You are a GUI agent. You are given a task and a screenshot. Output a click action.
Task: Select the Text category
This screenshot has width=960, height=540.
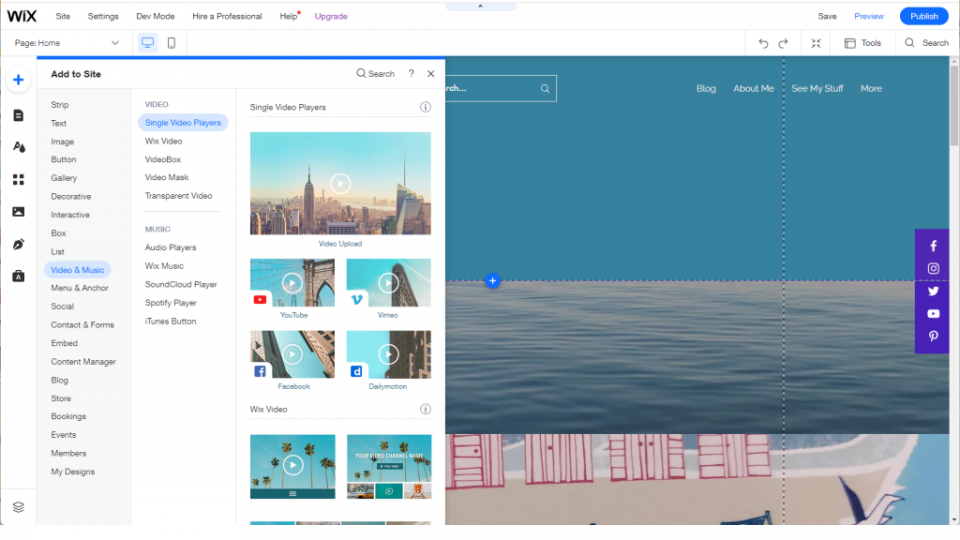pyautogui.click(x=59, y=123)
